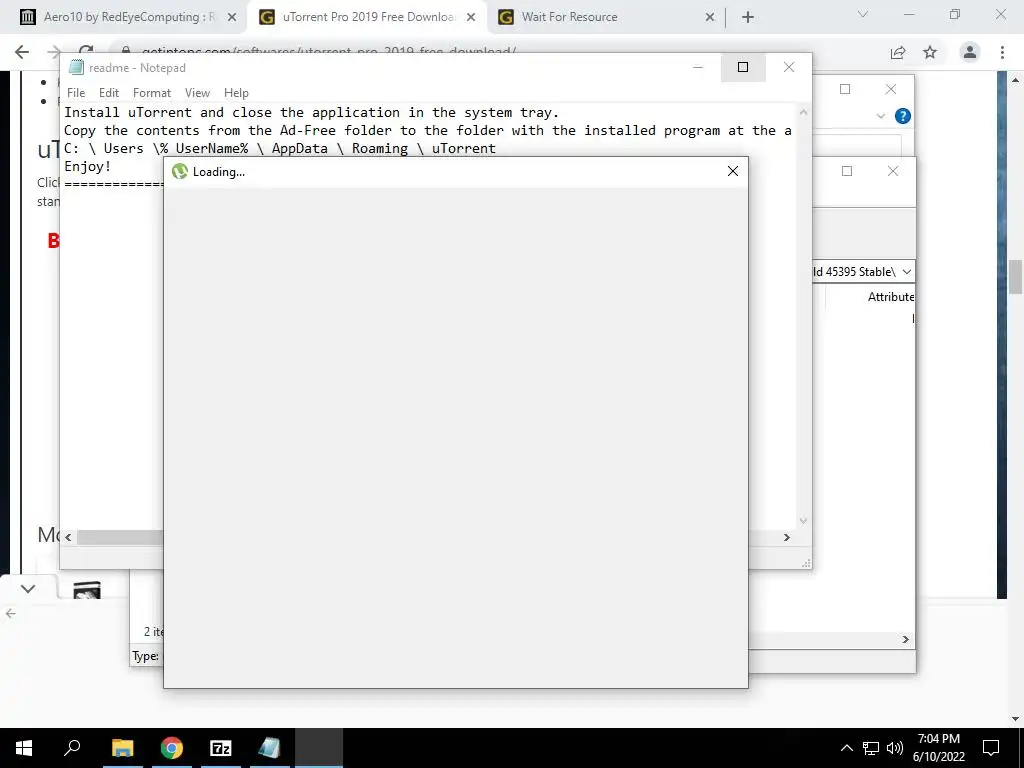This screenshot has height=768, width=1024.
Task: Open the Notepad Format menu
Action: click(152, 93)
